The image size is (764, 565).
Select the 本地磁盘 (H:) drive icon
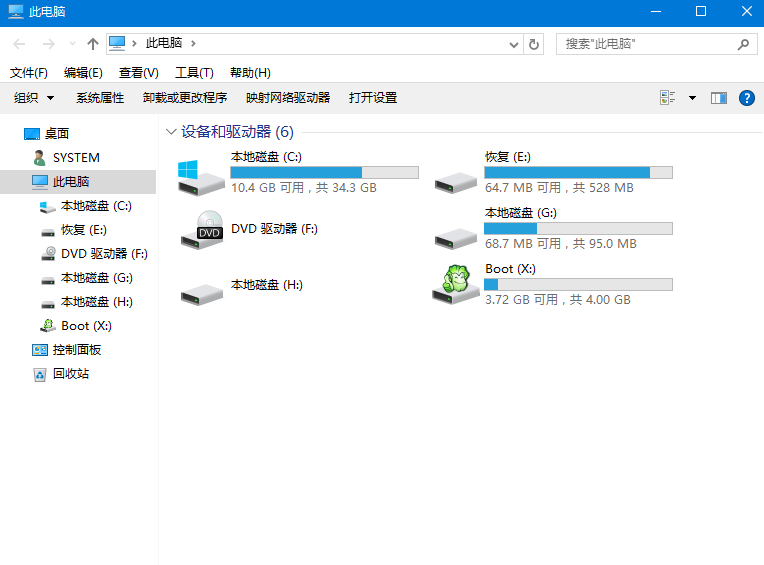(x=202, y=295)
